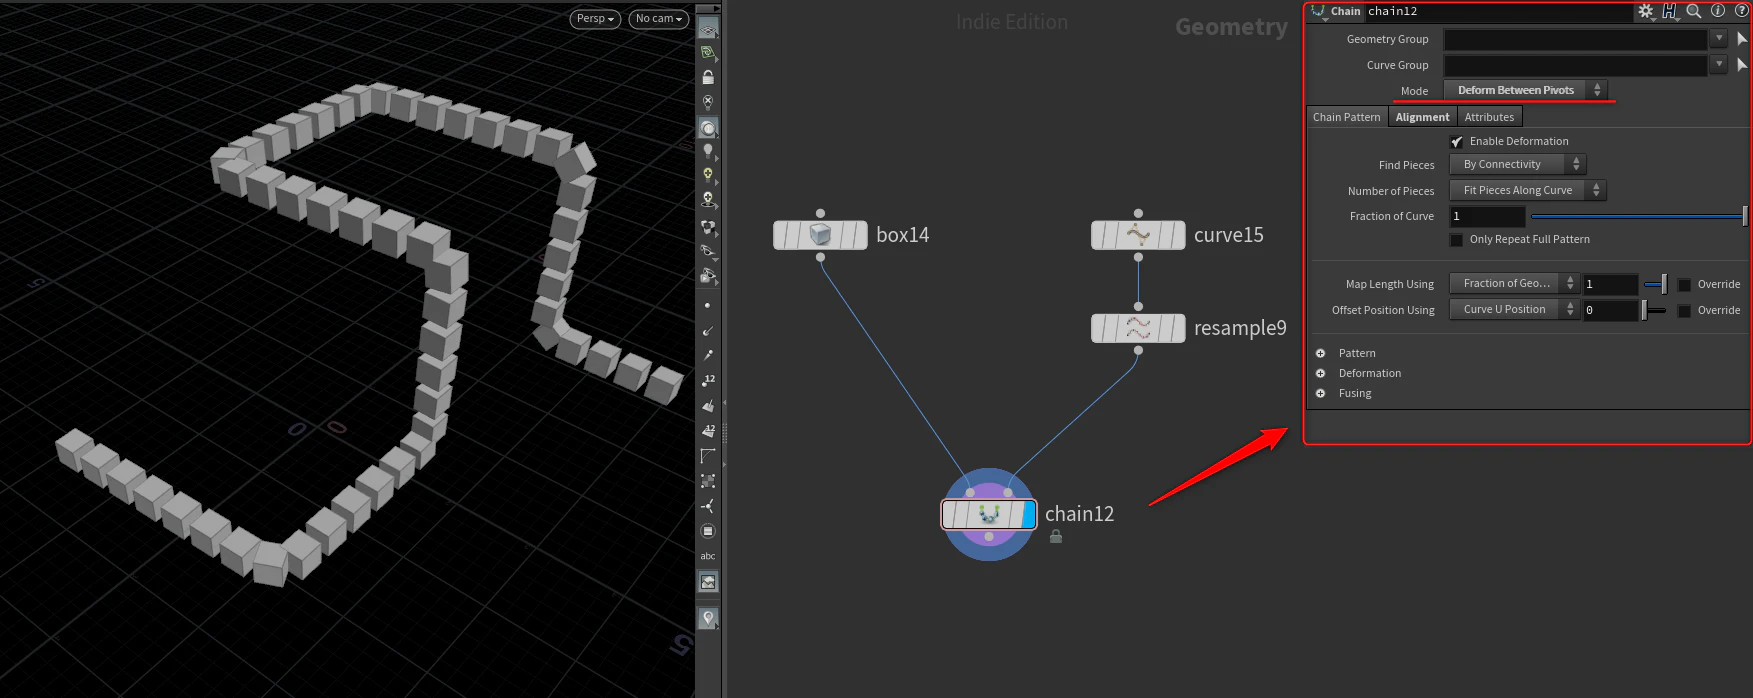Open the parameter panel gear menu
Screen dimensions: 1753x698
pos(1646,11)
